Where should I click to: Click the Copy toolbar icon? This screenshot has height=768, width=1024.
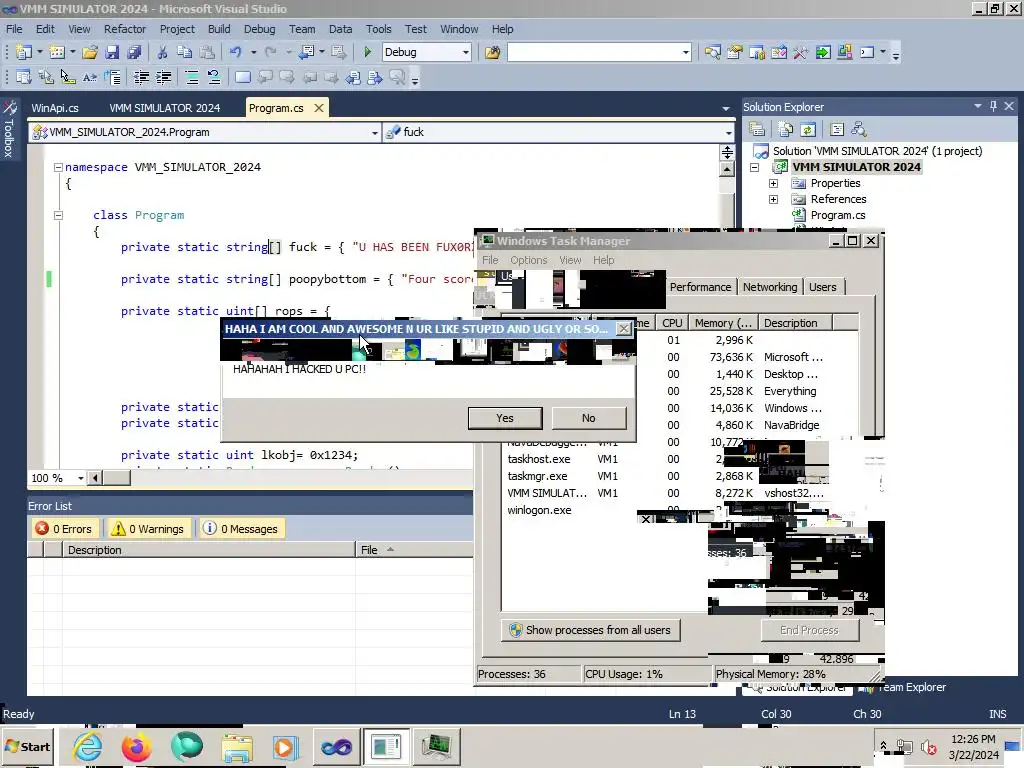pos(185,52)
